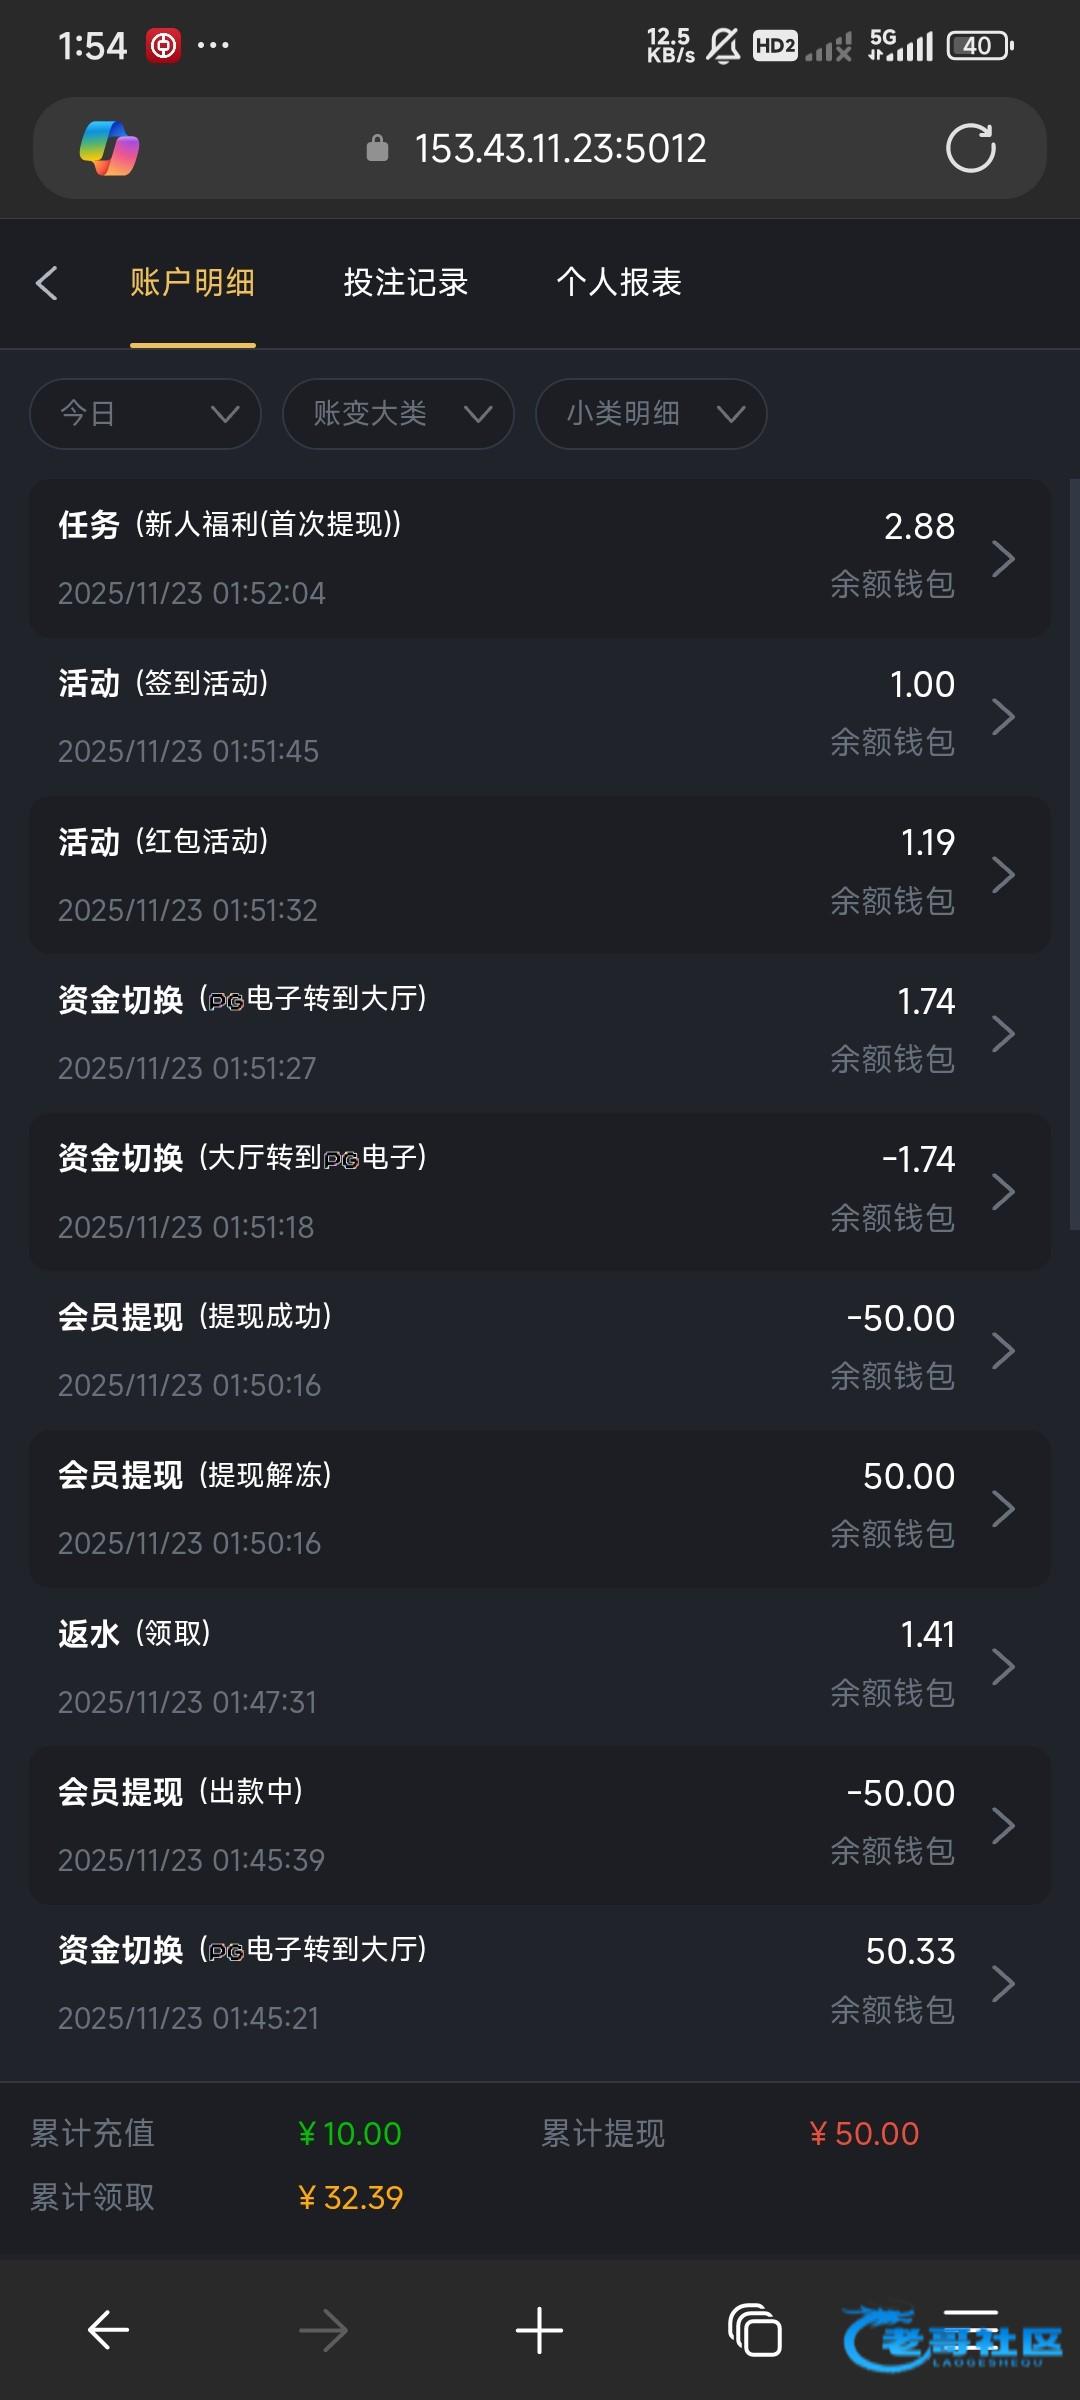Tap the address bar URL field
Image resolution: width=1080 pixels, height=2400 pixels.
[x=560, y=149]
